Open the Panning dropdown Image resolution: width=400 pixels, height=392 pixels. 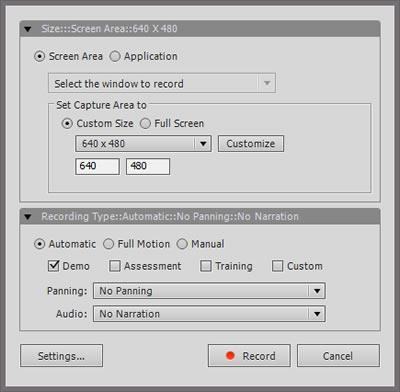point(209,291)
